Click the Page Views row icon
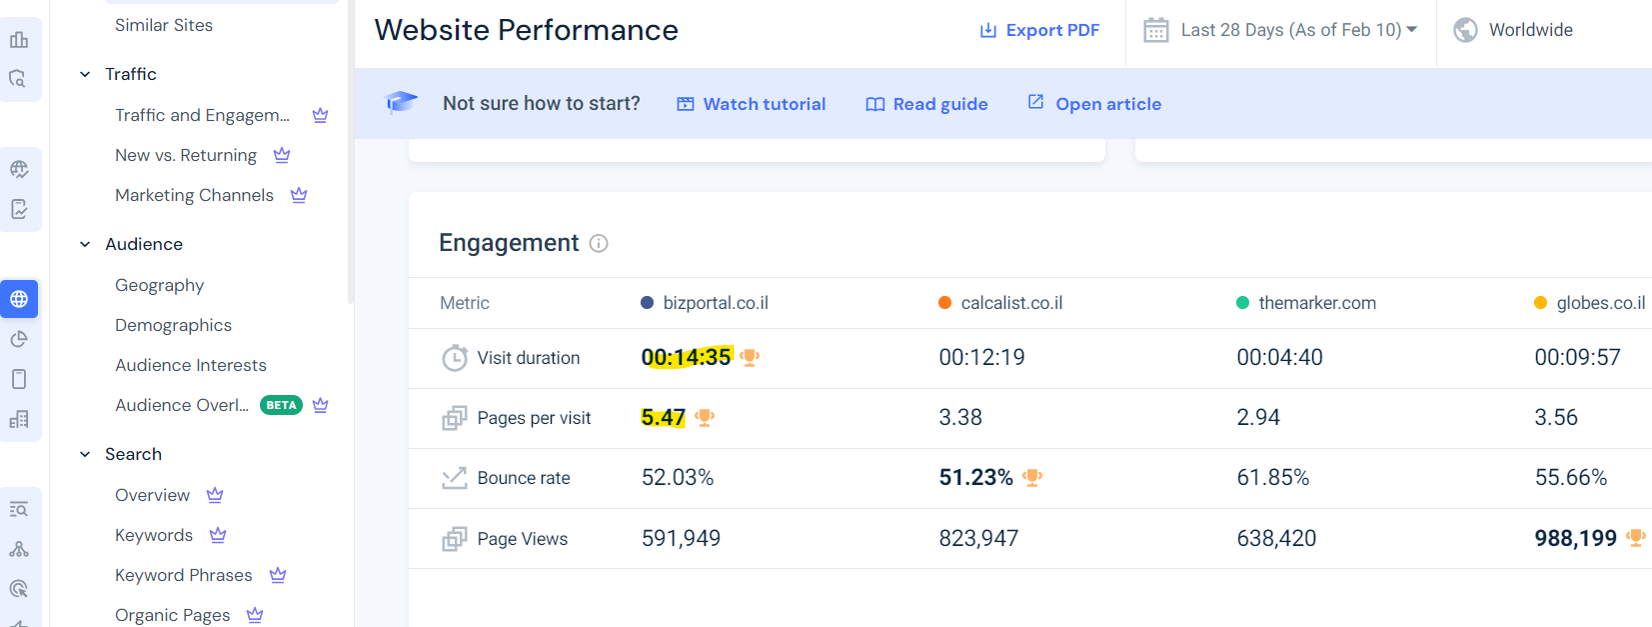The image size is (1652, 627). tap(455, 539)
